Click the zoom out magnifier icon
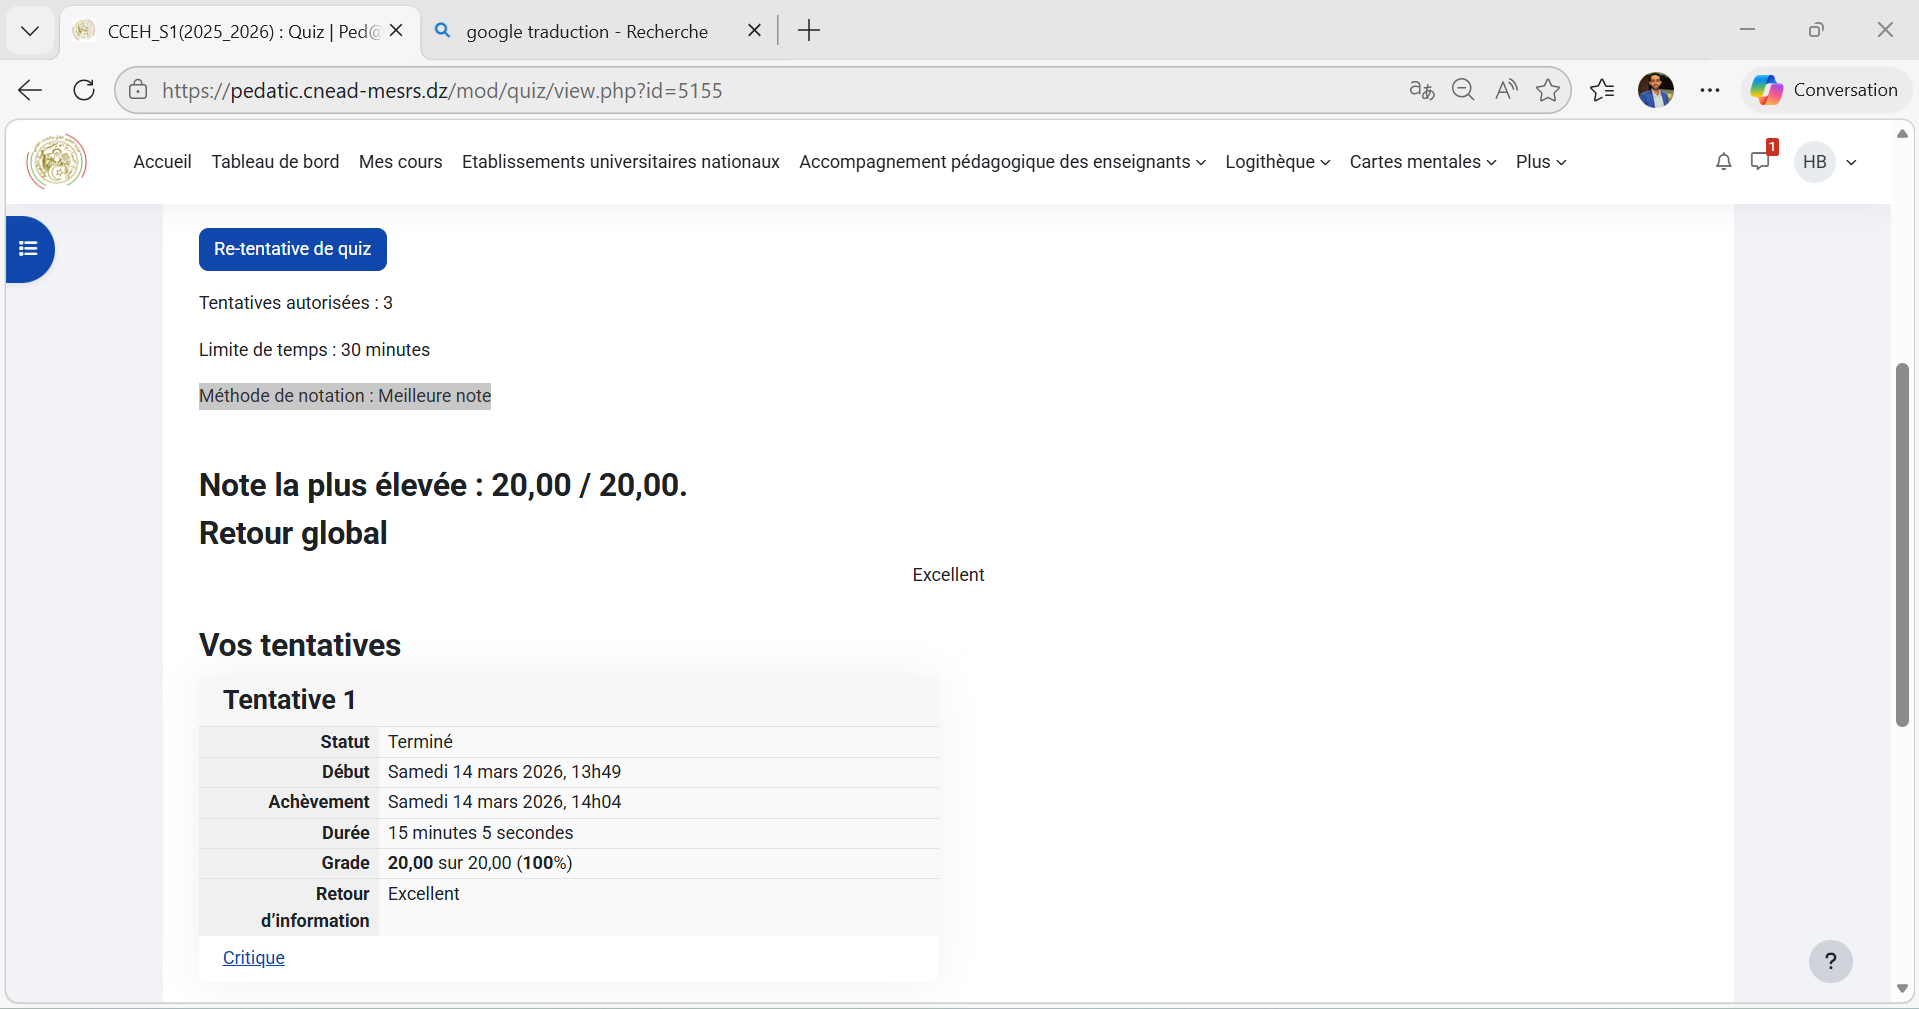This screenshot has width=1919, height=1009. 1463,90
